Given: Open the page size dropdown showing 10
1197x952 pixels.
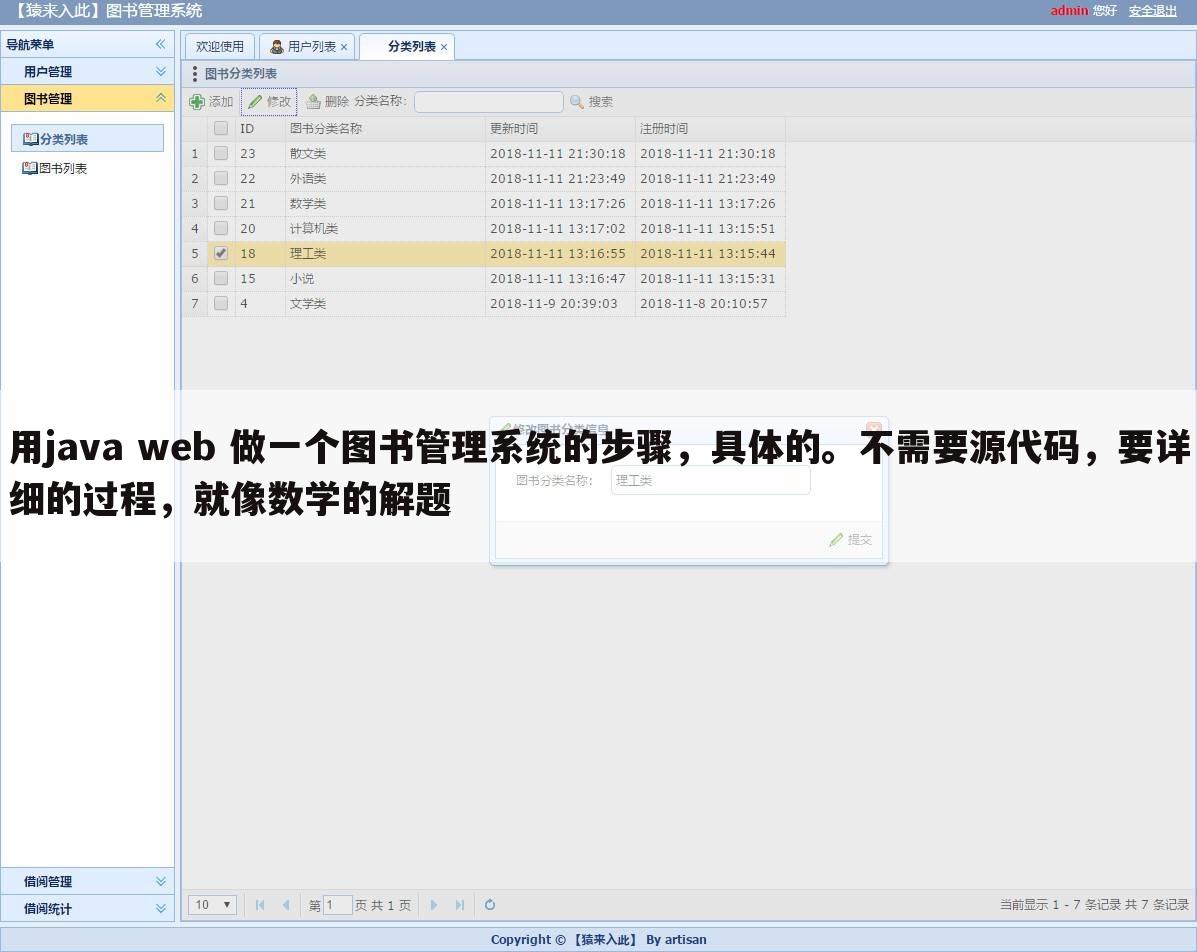Looking at the screenshot, I should (211, 904).
